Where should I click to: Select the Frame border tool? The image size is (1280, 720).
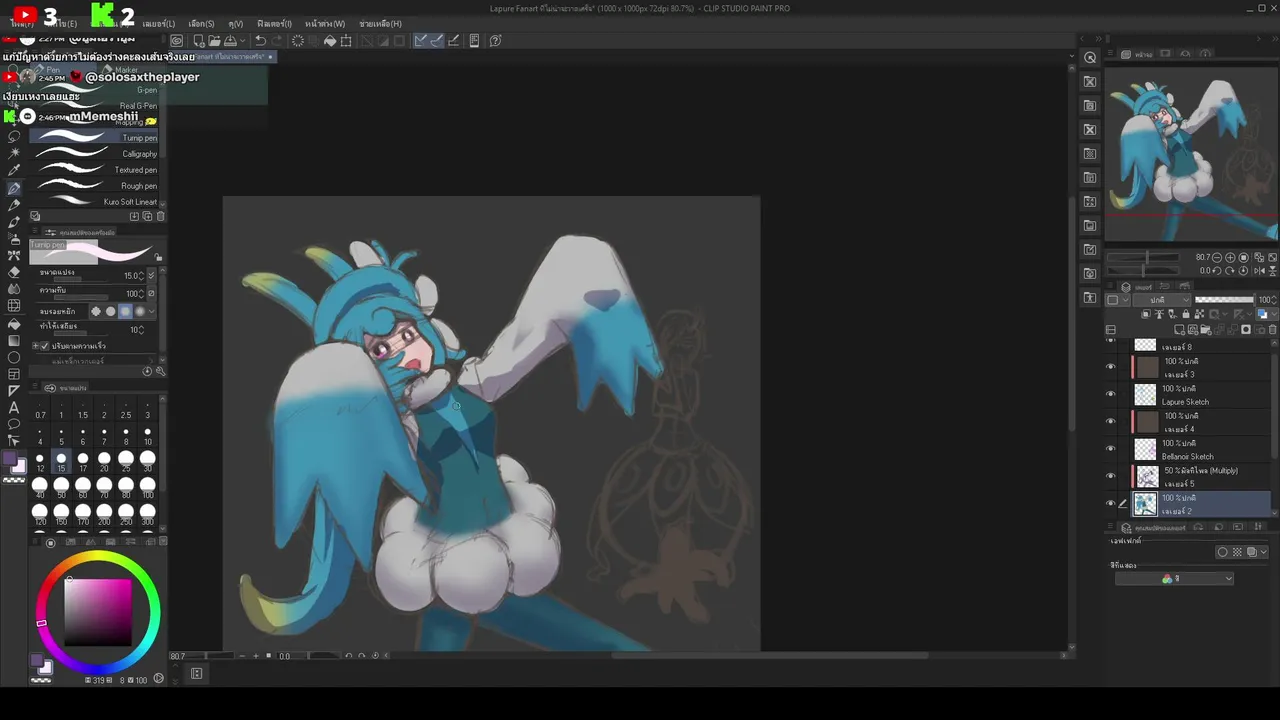point(14,374)
